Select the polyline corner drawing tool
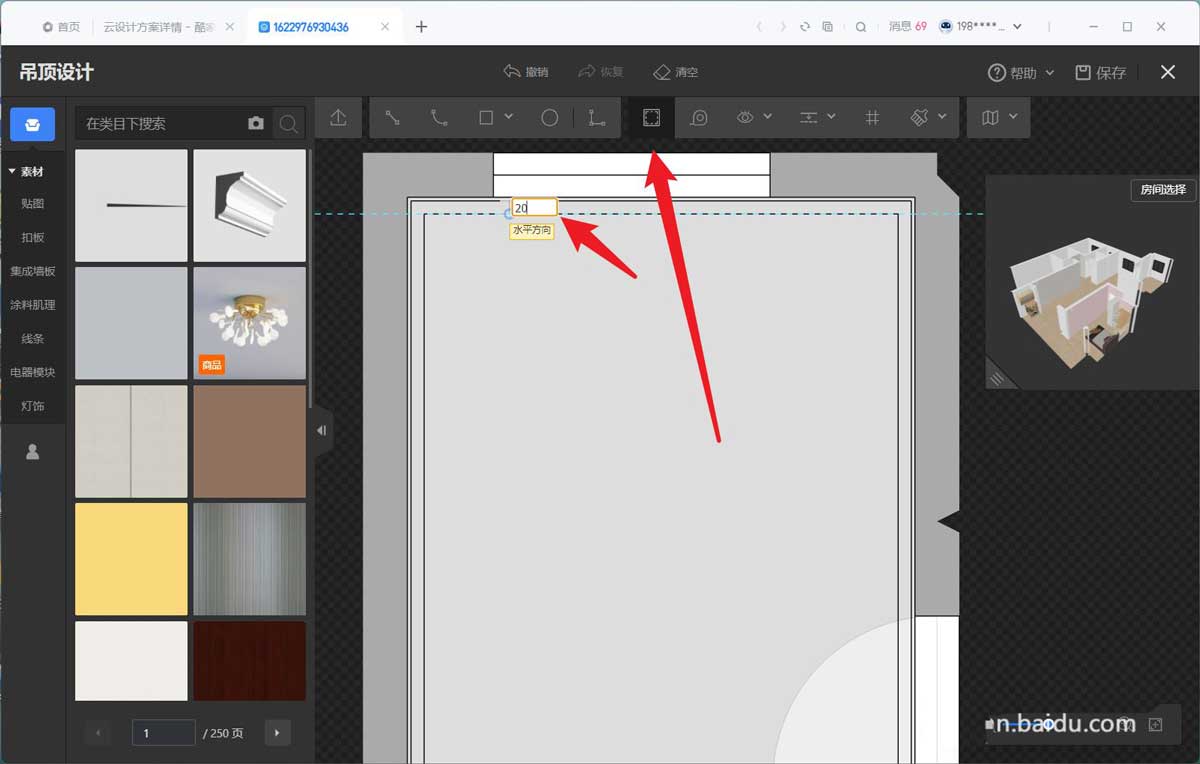 597,118
